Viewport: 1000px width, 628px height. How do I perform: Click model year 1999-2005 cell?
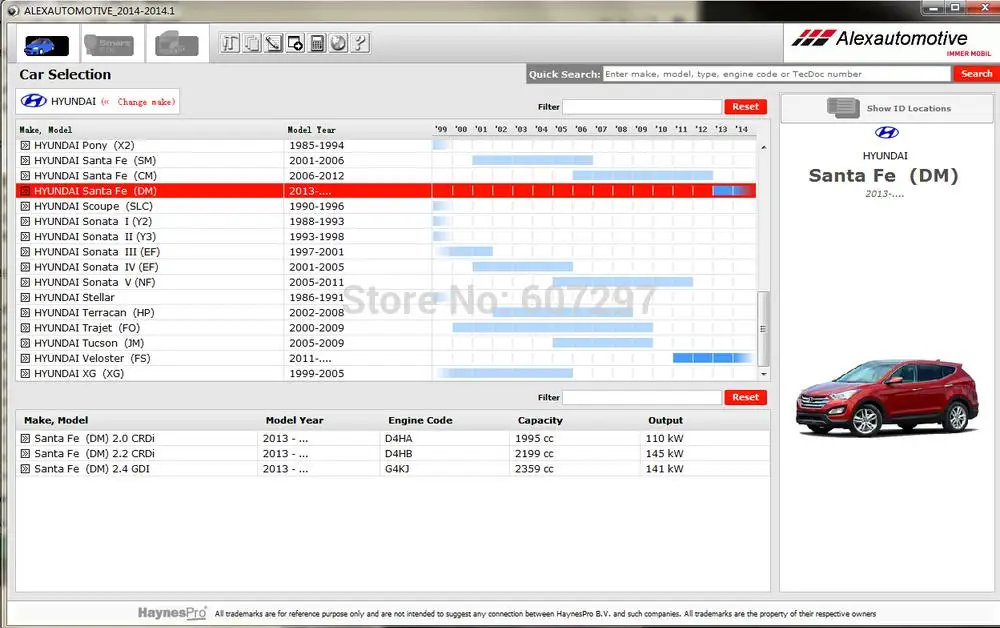(316, 374)
